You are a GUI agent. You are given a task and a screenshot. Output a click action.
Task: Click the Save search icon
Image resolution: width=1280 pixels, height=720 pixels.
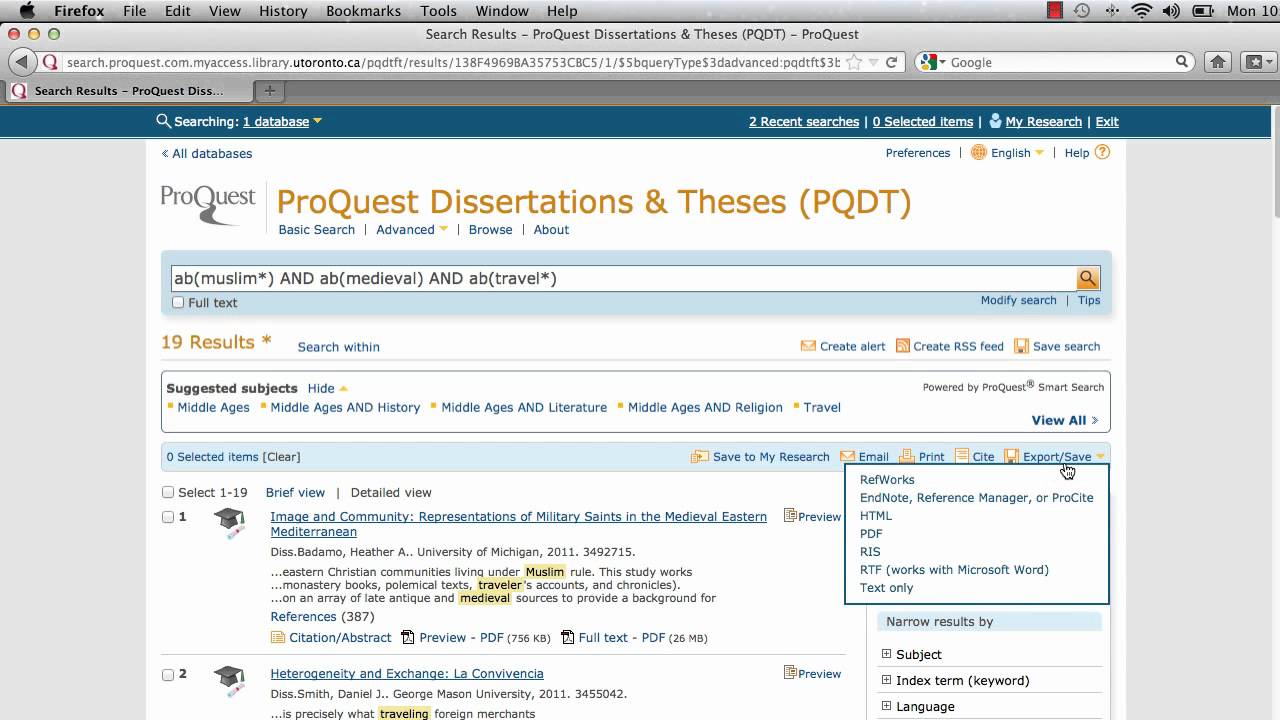pyautogui.click(x=1021, y=346)
